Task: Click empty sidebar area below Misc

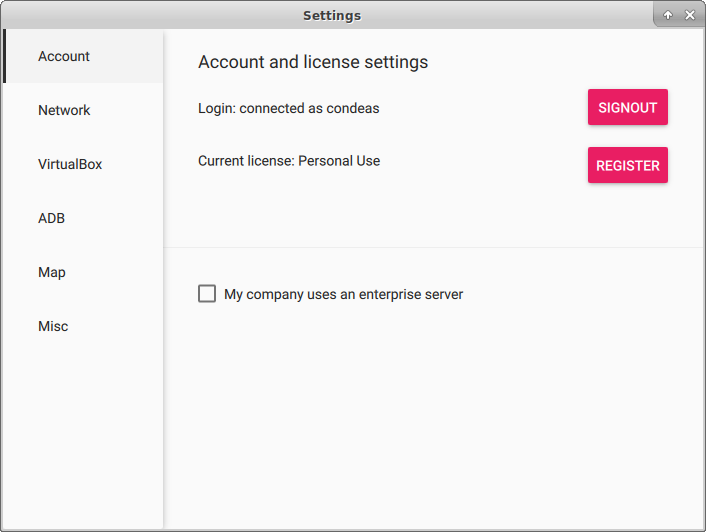Action: pyautogui.click(x=83, y=439)
